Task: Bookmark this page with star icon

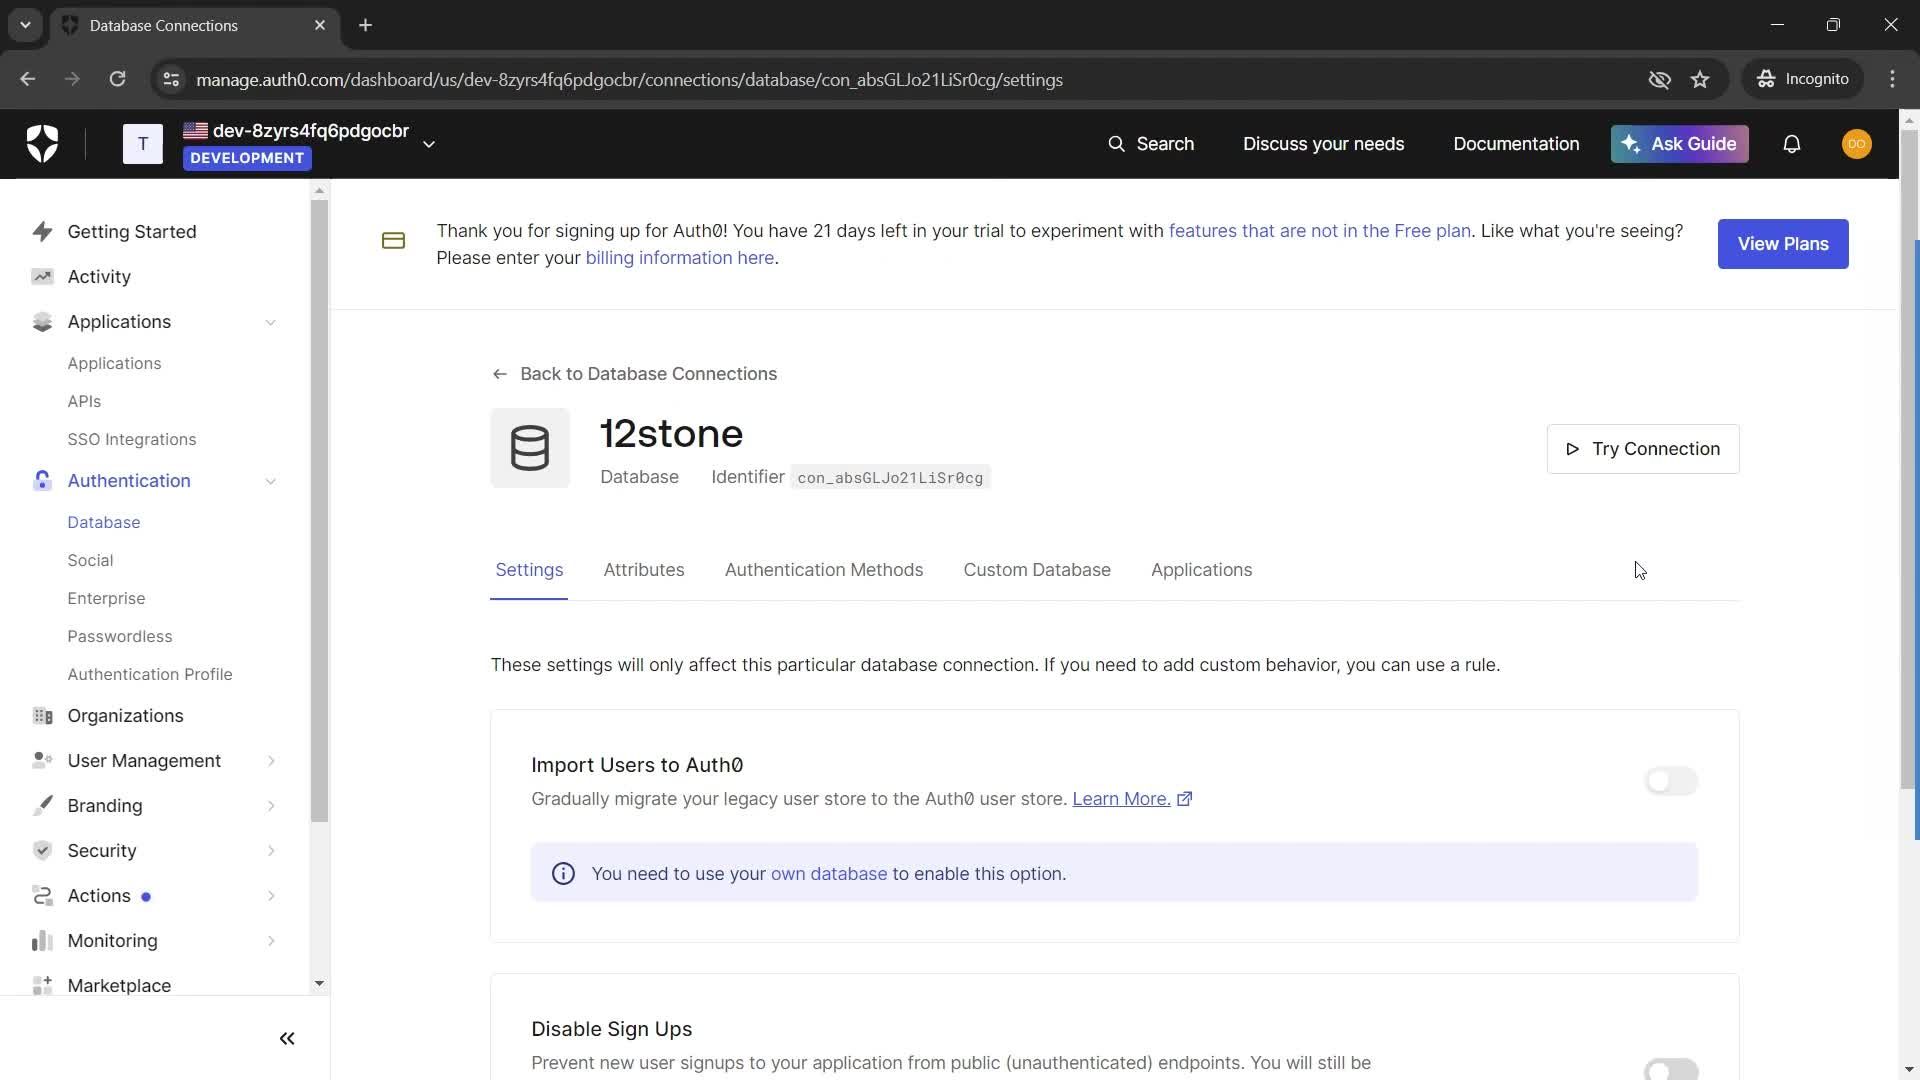Action: (1700, 79)
